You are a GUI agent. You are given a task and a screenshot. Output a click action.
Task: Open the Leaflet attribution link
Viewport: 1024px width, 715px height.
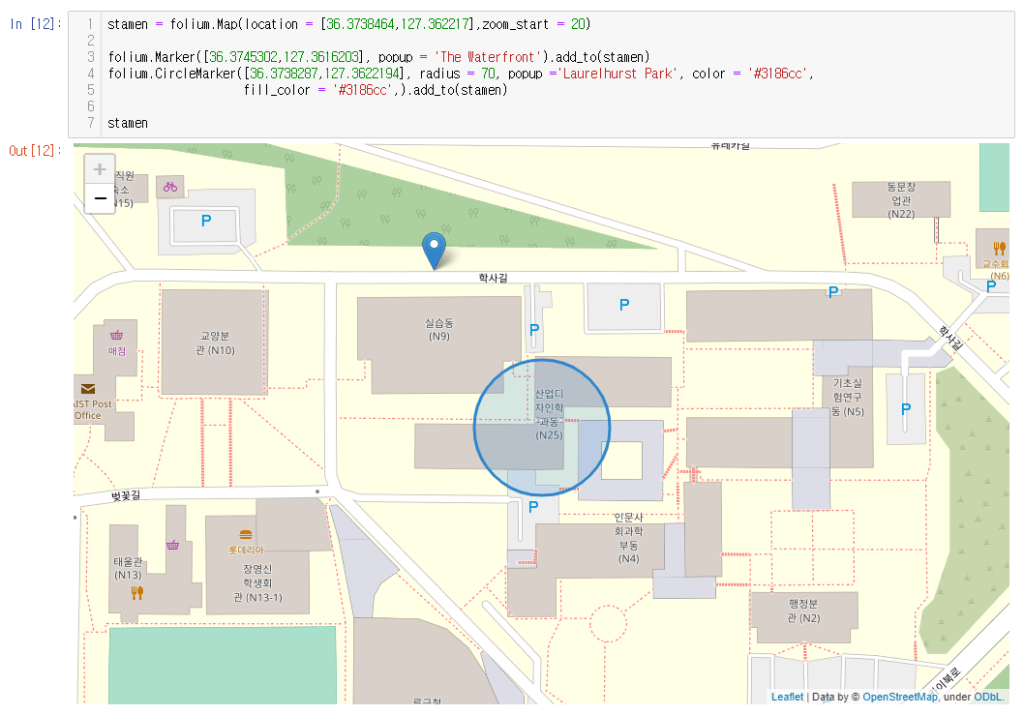point(787,697)
